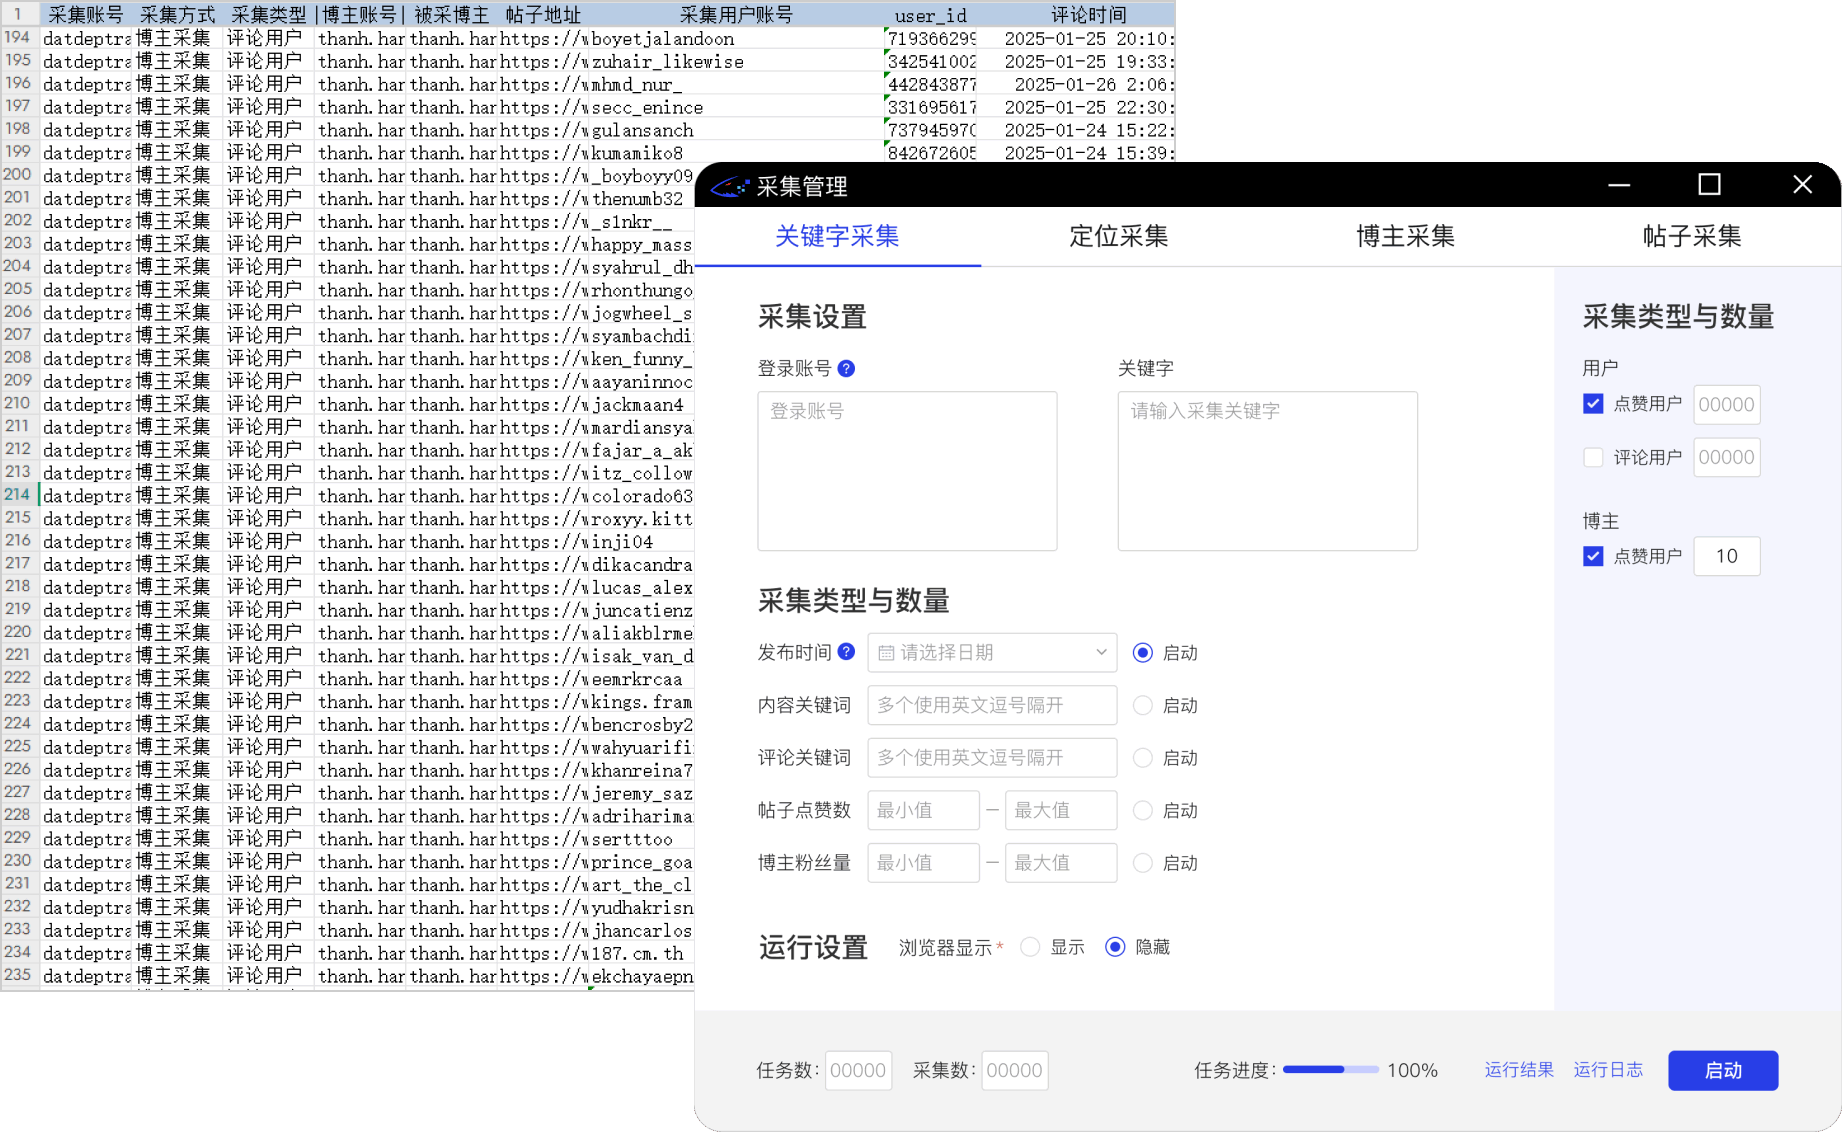This screenshot has height=1132, width=1842.
Task: Click the blue 启动 button
Action: coord(1722,1070)
